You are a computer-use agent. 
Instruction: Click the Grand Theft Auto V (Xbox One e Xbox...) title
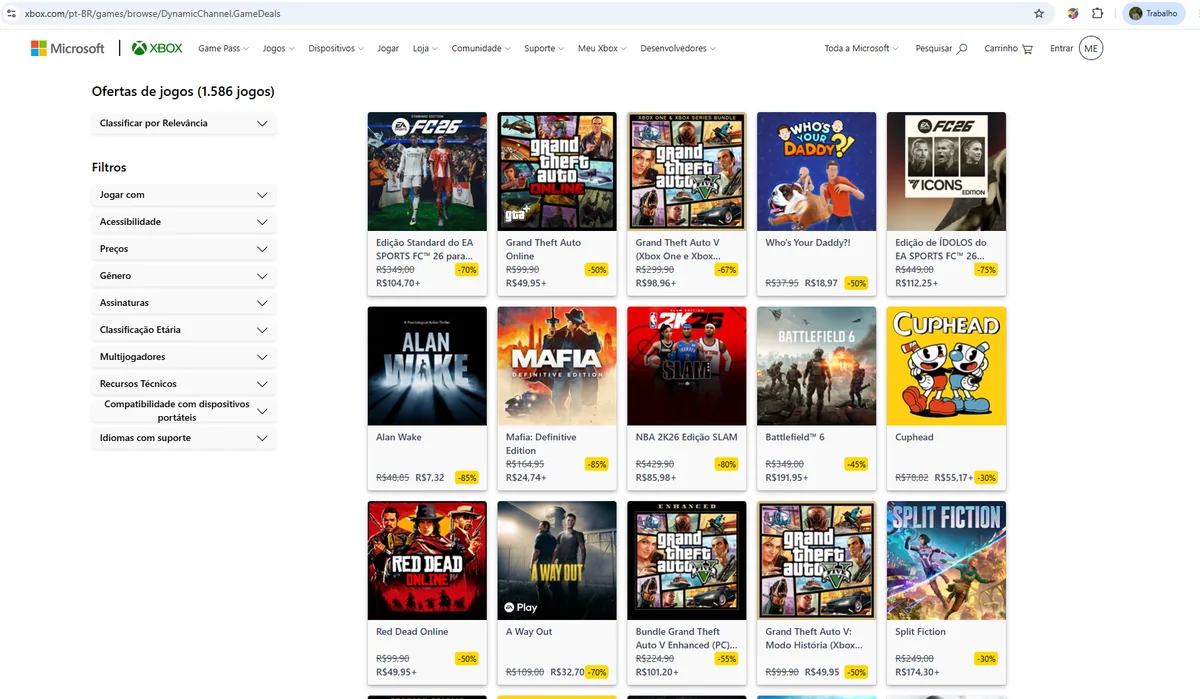[679, 249]
